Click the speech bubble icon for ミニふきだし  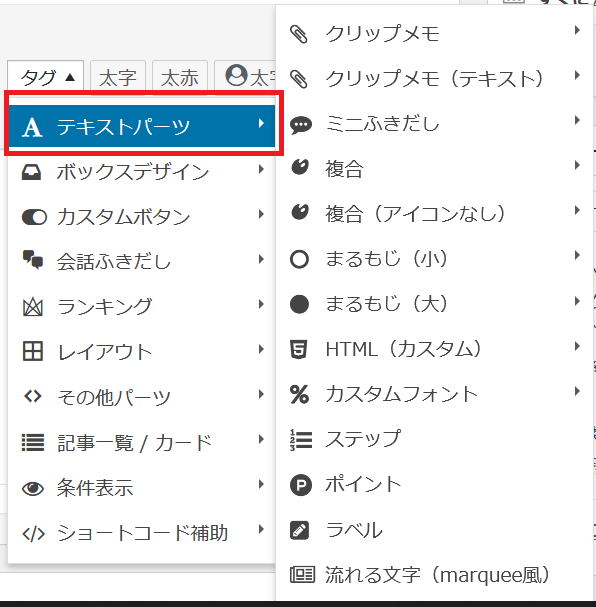(x=300, y=125)
